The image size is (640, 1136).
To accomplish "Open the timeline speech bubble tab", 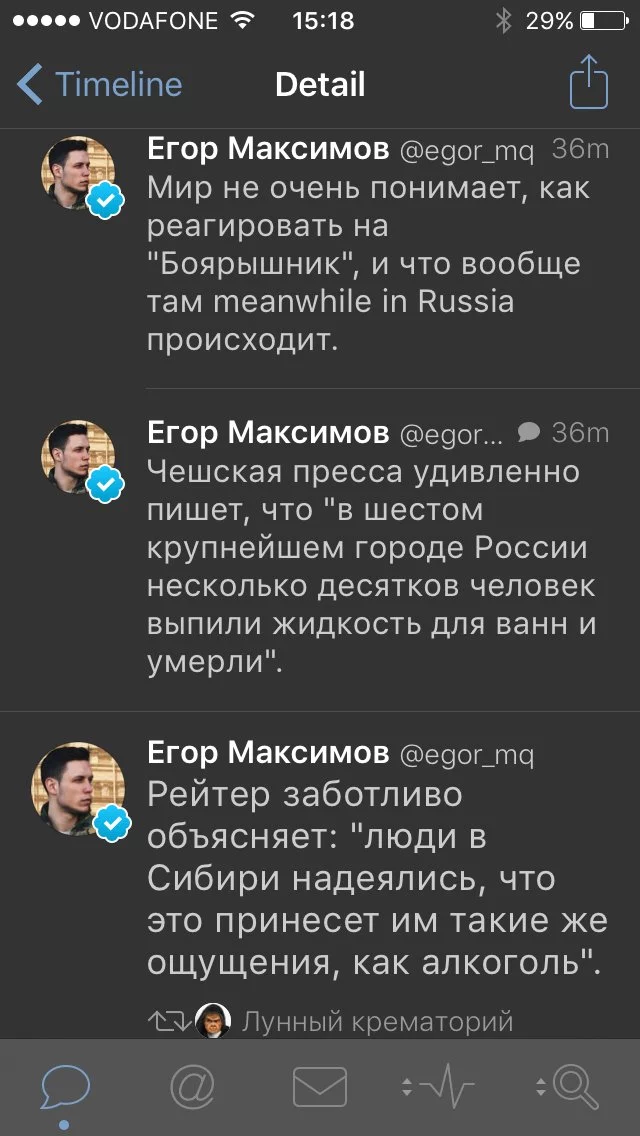I will [x=65, y=1087].
